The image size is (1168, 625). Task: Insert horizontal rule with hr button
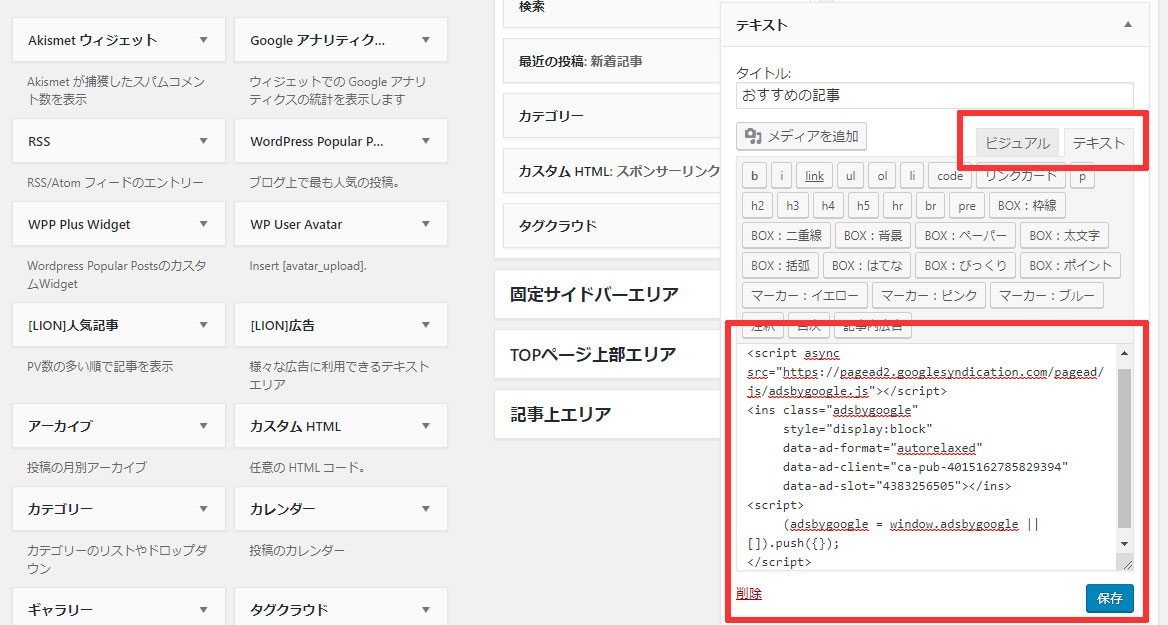[898, 206]
